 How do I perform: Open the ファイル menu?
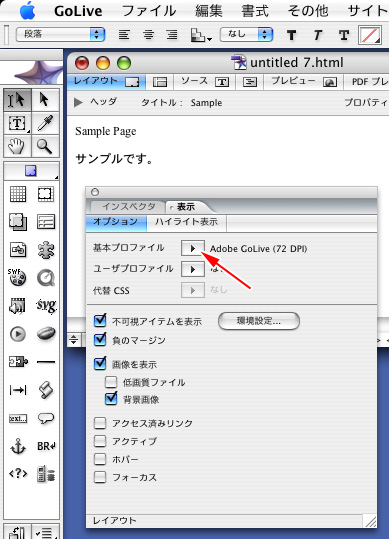(x=149, y=11)
